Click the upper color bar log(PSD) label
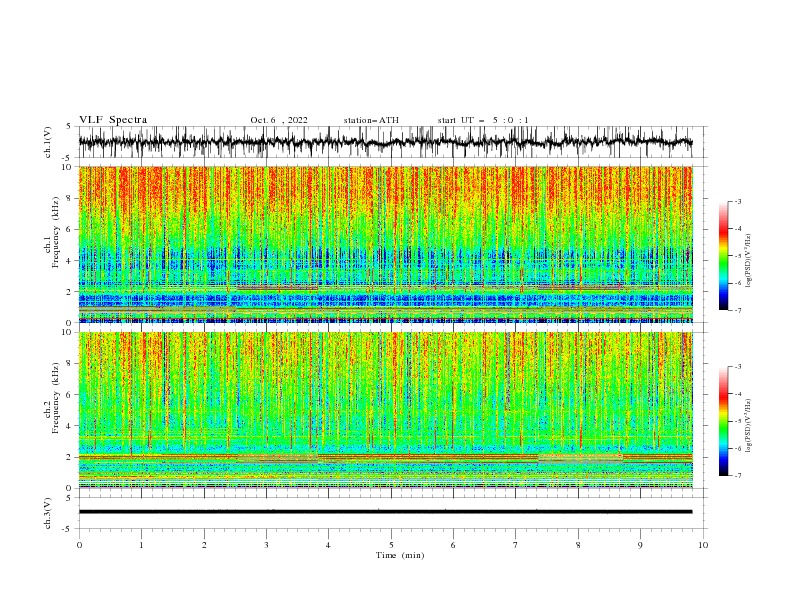The width and height of the screenshot is (792, 612). click(x=748, y=261)
